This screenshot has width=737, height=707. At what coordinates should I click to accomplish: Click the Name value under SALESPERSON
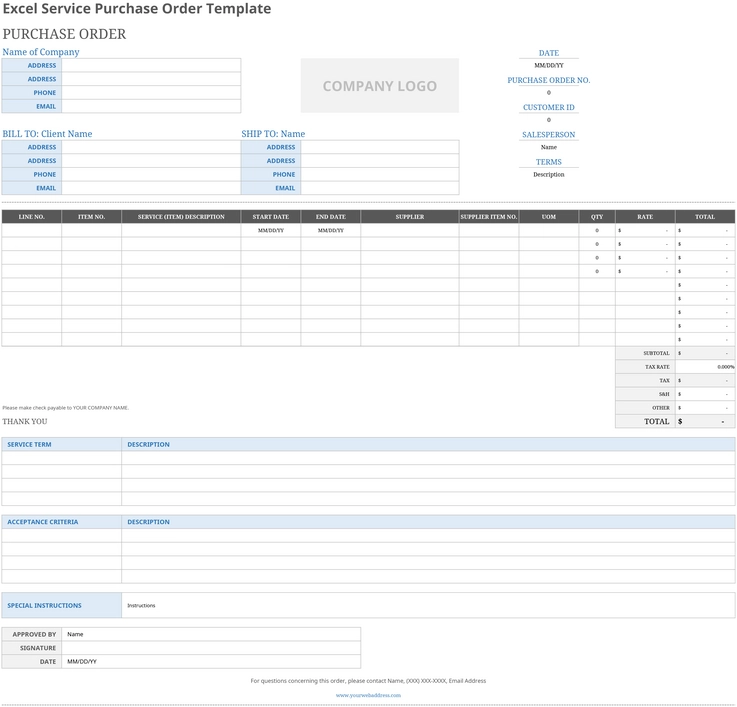pyautogui.click(x=549, y=147)
